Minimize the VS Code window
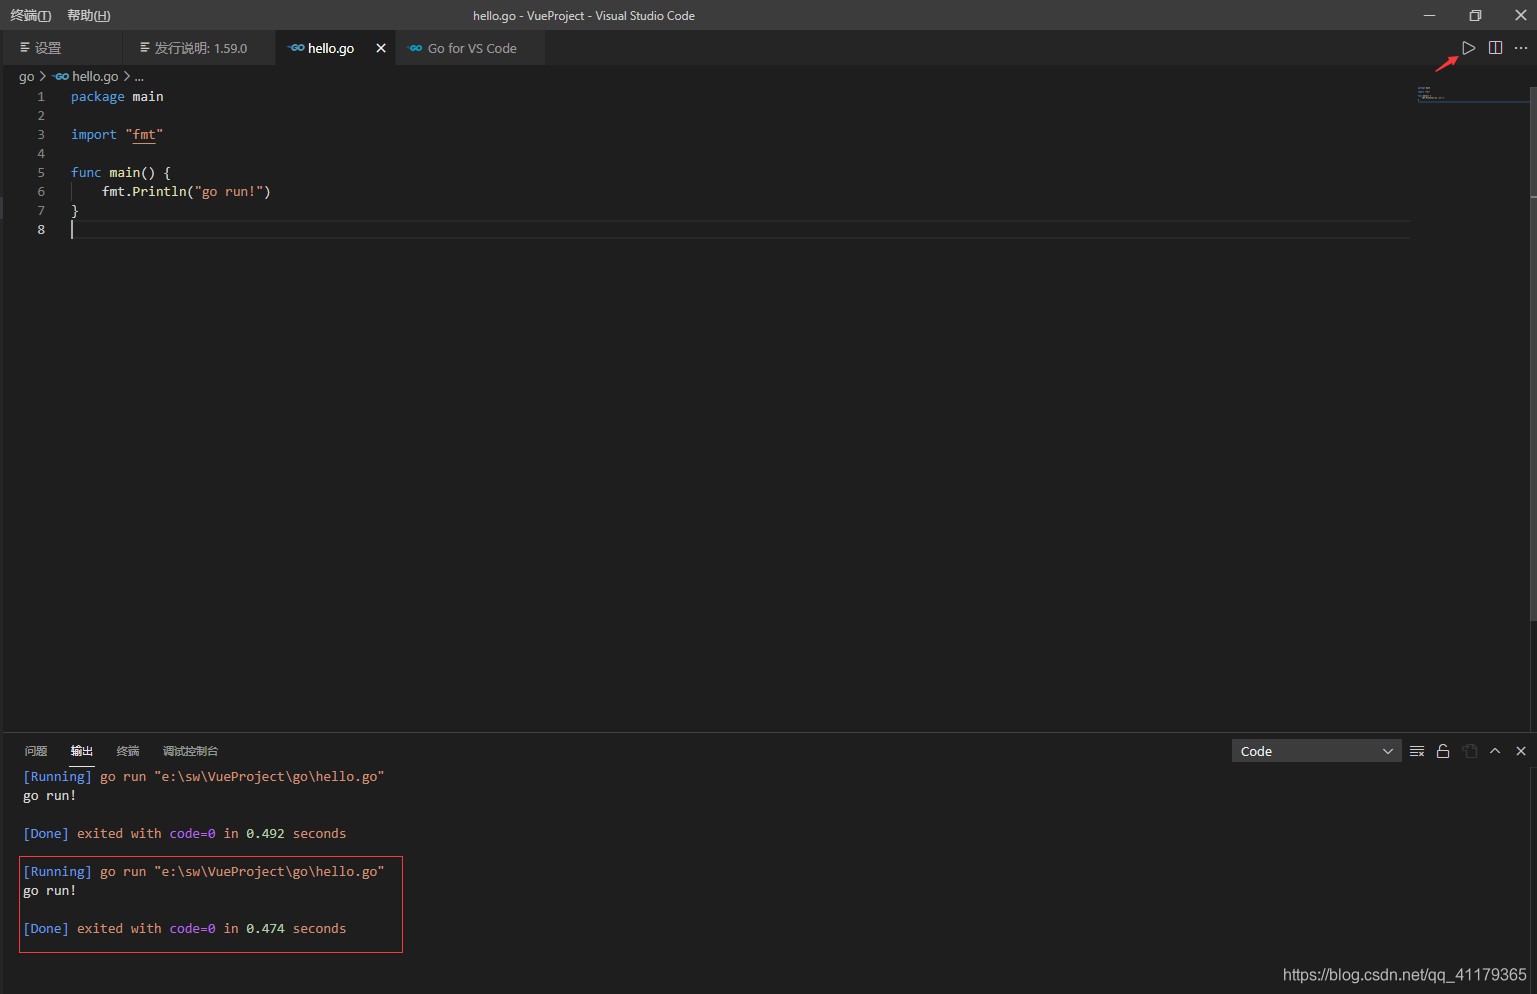This screenshot has height=994, width=1537. 1429,15
